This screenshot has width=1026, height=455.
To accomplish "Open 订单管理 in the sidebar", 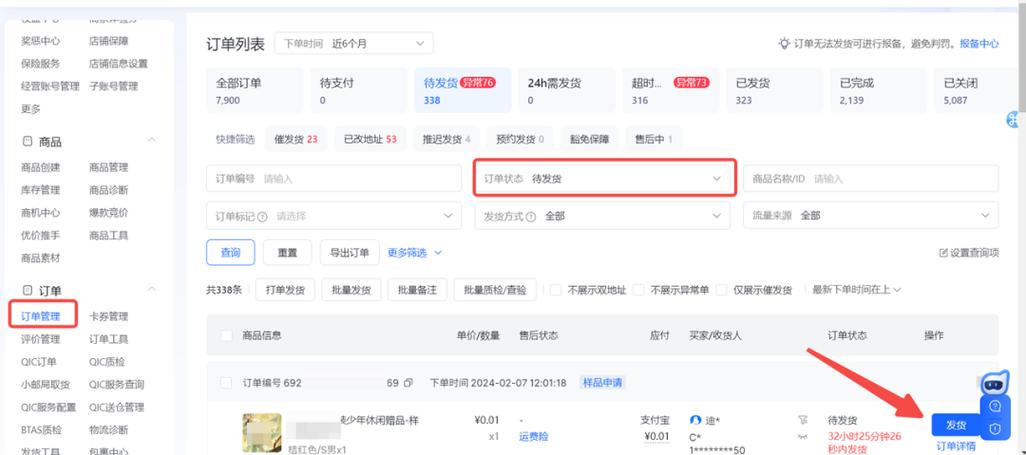I will (41, 317).
